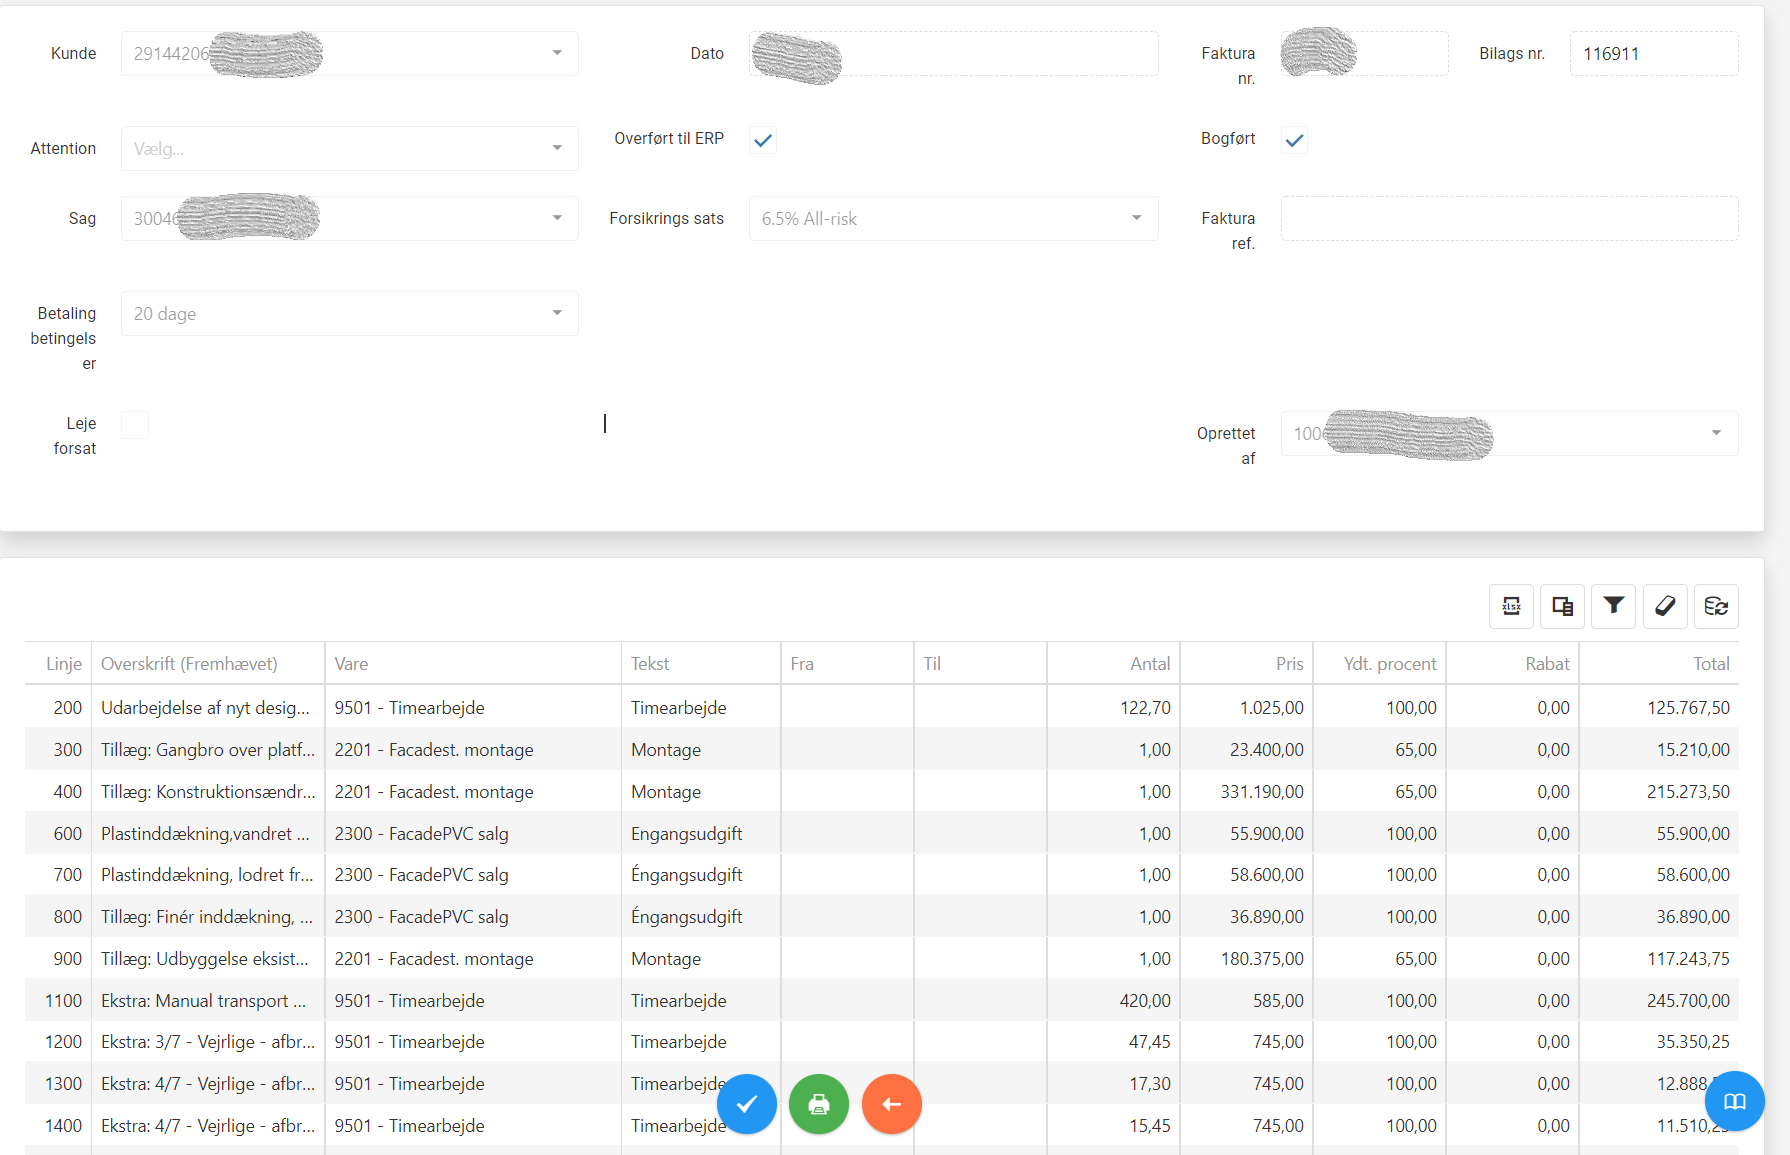
Task: Click the Faktura ref. input field
Action: 1509,218
